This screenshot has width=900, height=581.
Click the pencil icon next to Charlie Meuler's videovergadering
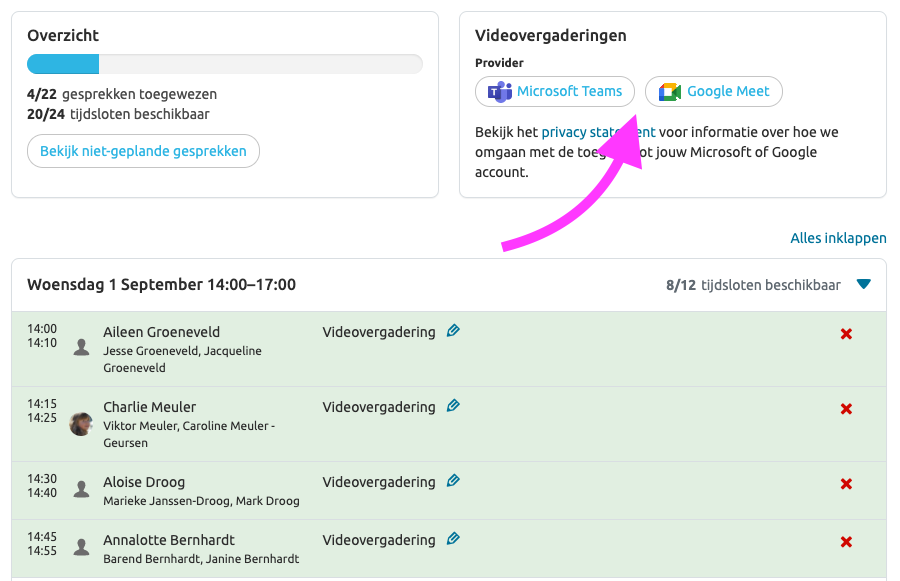click(453, 406)
